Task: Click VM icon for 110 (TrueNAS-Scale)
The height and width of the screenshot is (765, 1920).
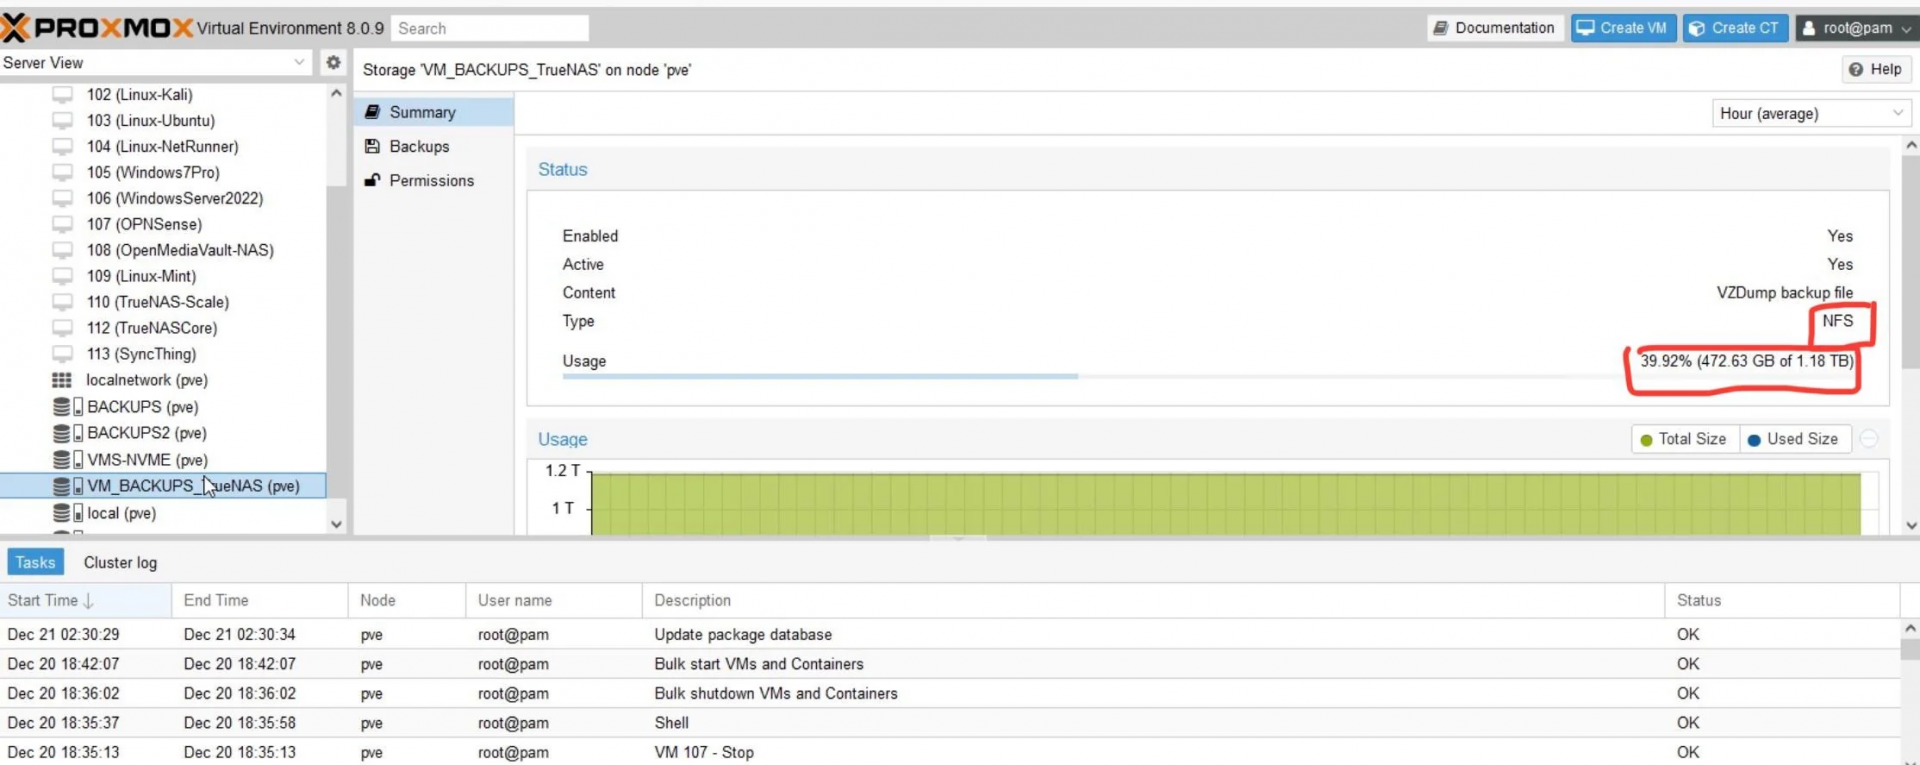Action: (62, 302)
